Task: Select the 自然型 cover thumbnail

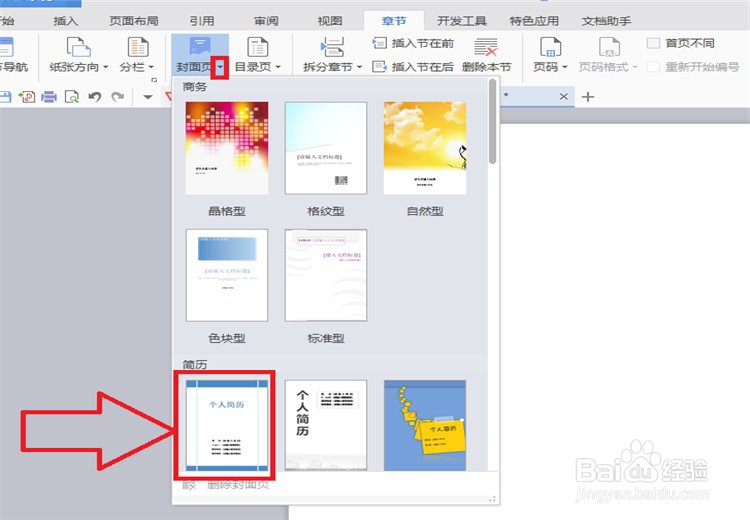Action: (425, 148)
